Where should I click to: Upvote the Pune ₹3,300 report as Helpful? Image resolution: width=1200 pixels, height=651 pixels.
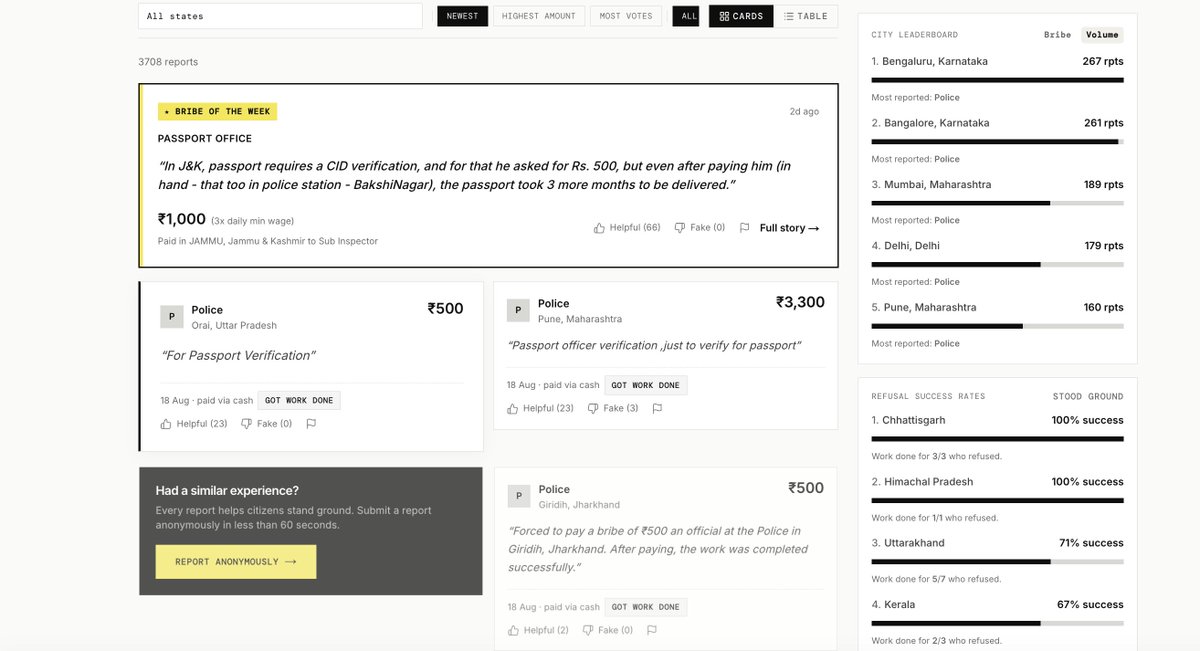[540, 408]
